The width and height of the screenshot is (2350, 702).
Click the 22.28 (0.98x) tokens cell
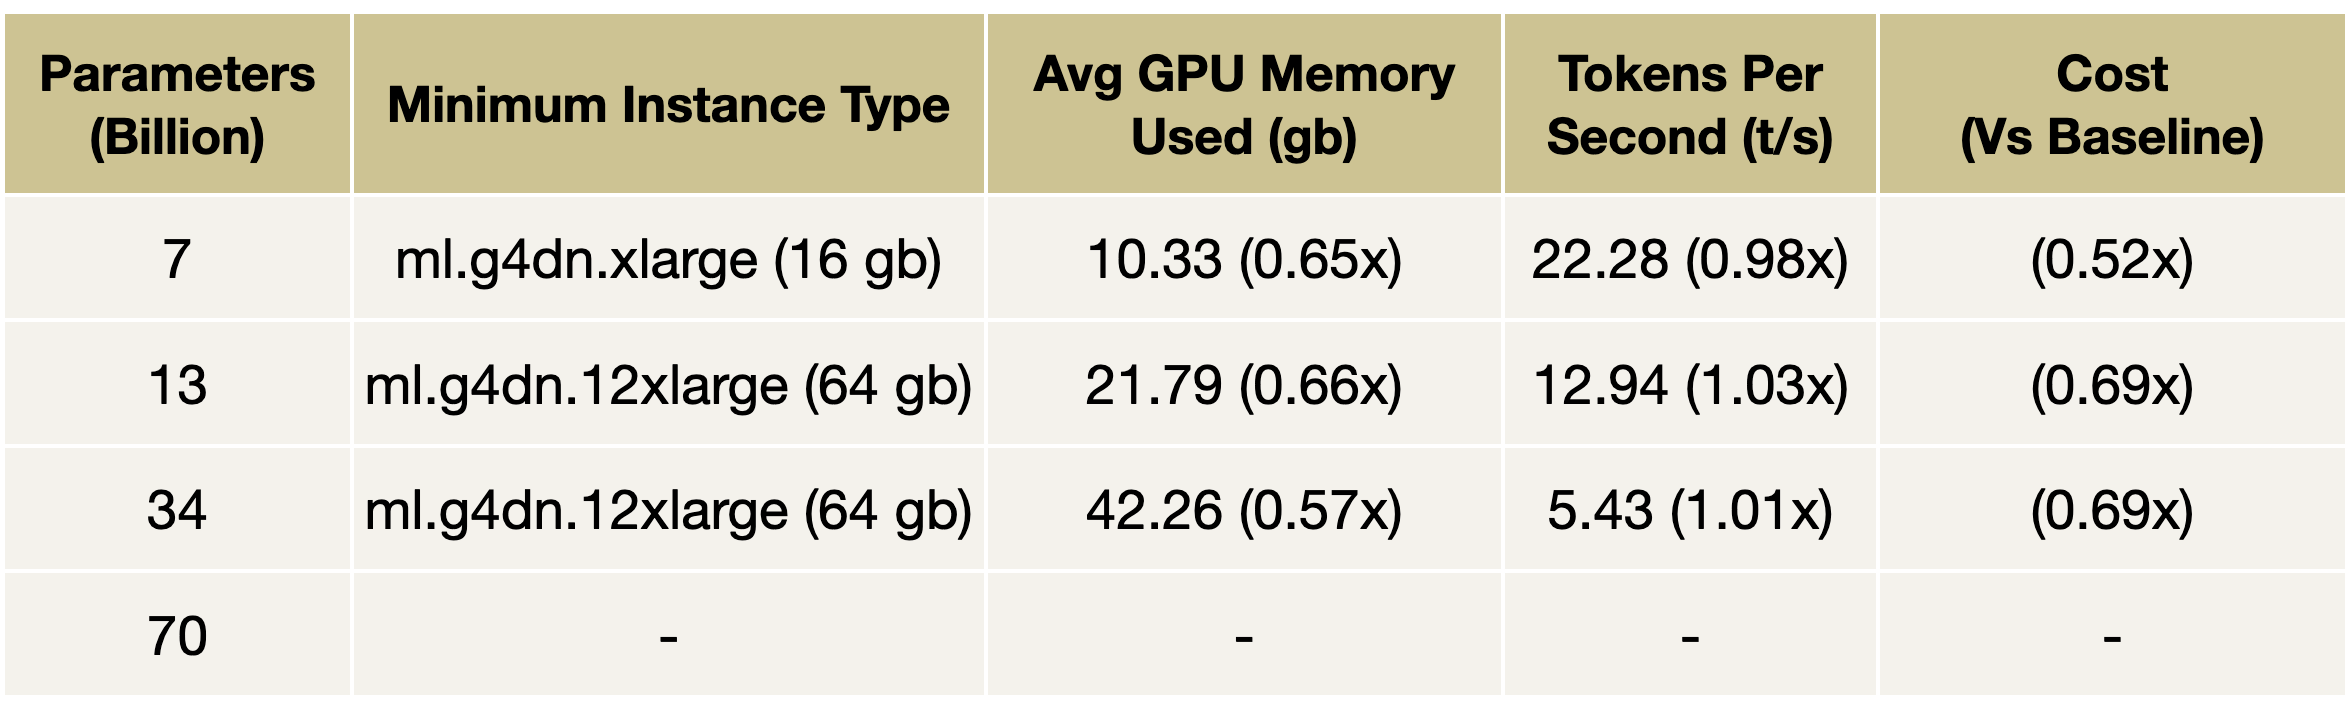tap(1689, 259)
